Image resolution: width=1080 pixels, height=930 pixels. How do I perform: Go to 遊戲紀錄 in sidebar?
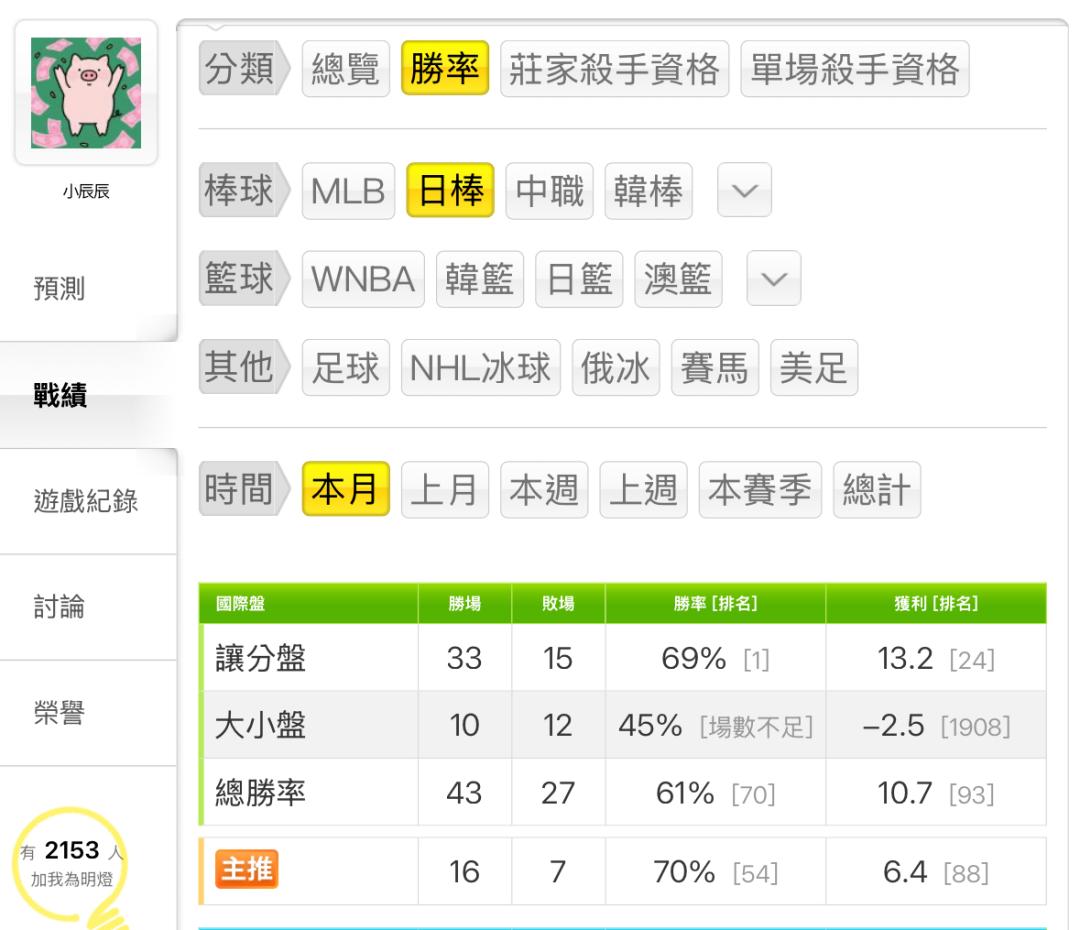pos(86,501)
